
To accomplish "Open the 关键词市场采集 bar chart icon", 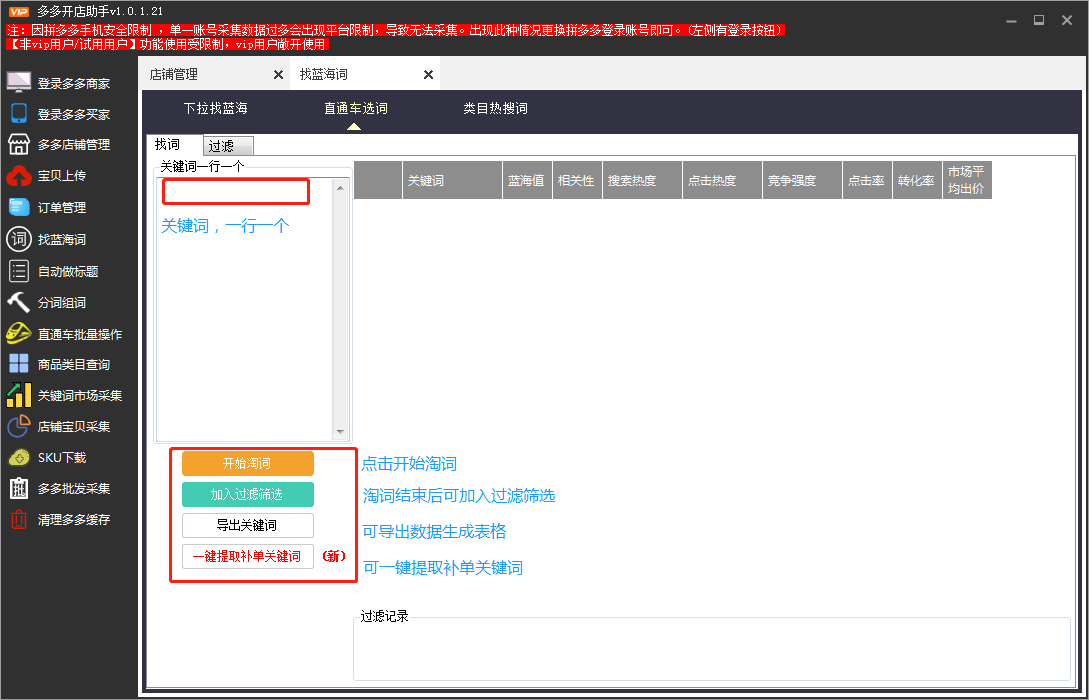I will click(19, 394).
